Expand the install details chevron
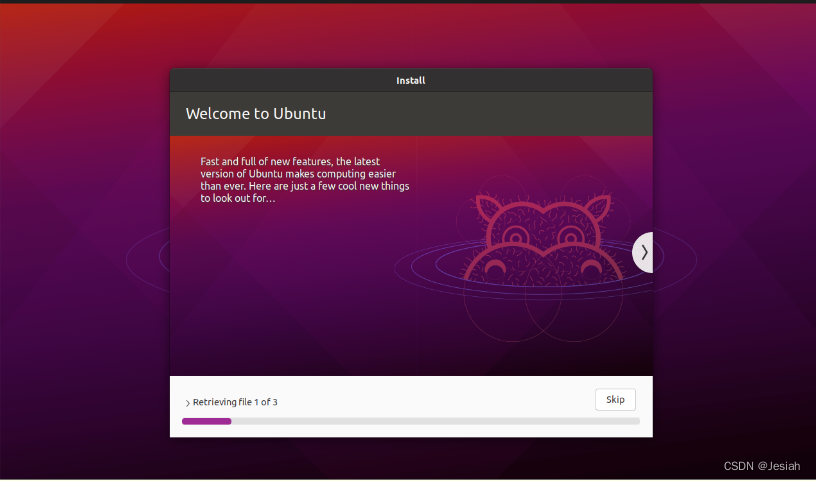 [187, 403]
